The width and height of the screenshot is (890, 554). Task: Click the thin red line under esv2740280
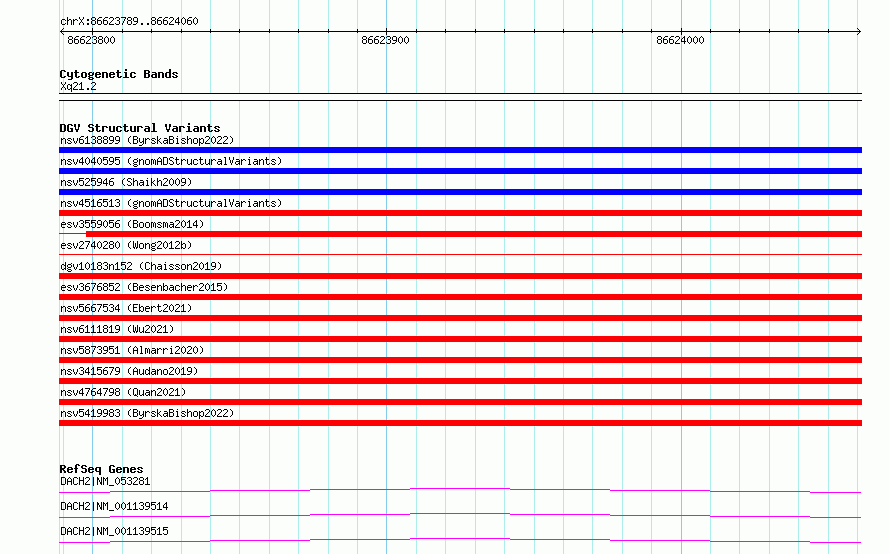click(x=460, y=254)
